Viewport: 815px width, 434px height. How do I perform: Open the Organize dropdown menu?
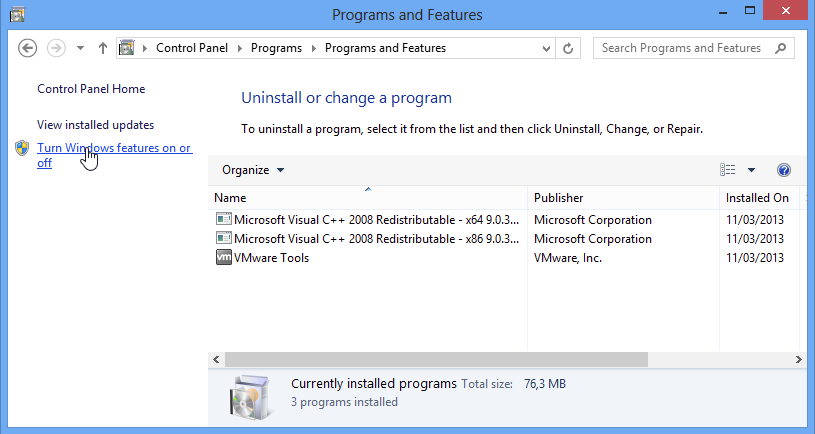pyautogui.click(x=253, y=170)
